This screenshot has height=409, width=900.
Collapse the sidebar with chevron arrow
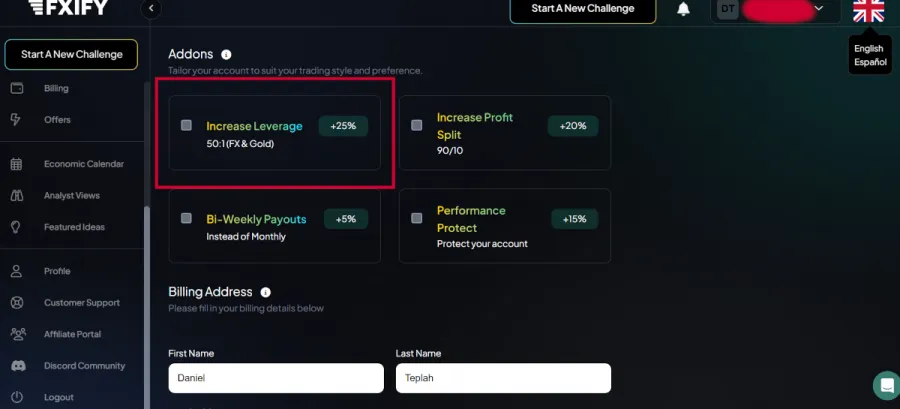152,9
